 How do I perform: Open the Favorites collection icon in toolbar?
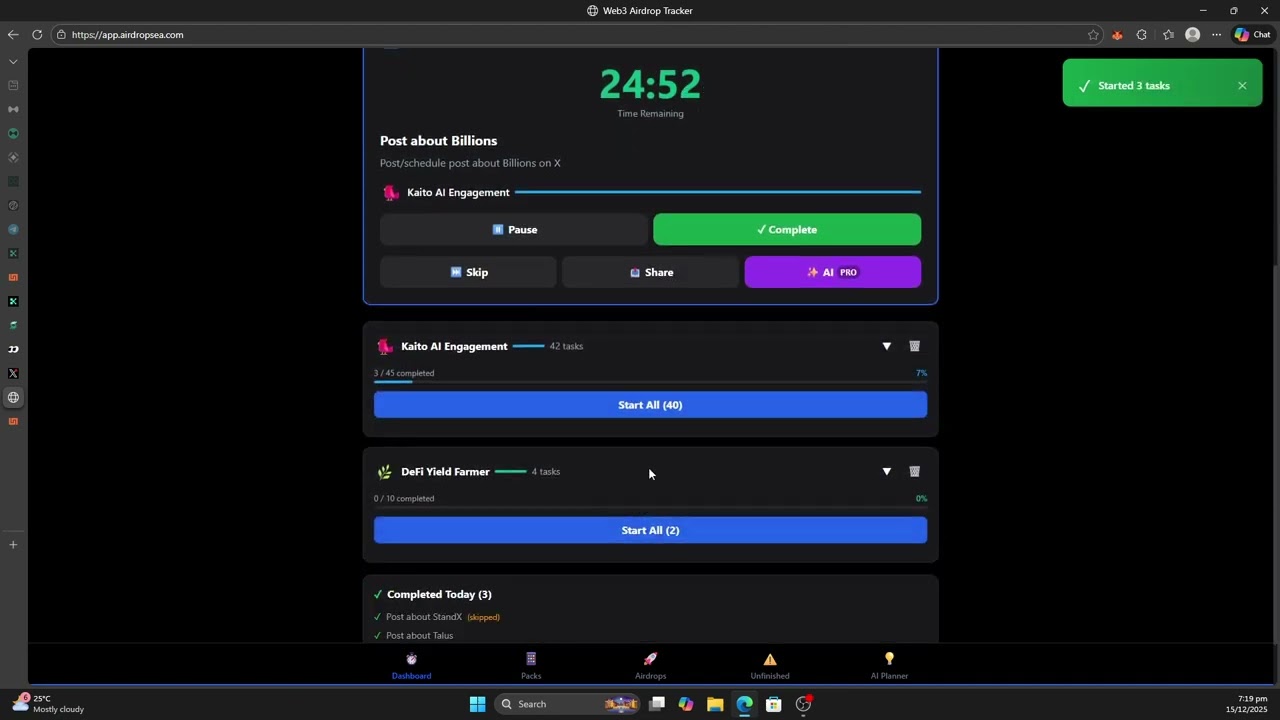pyautogui.click(x=1168, y=35)
